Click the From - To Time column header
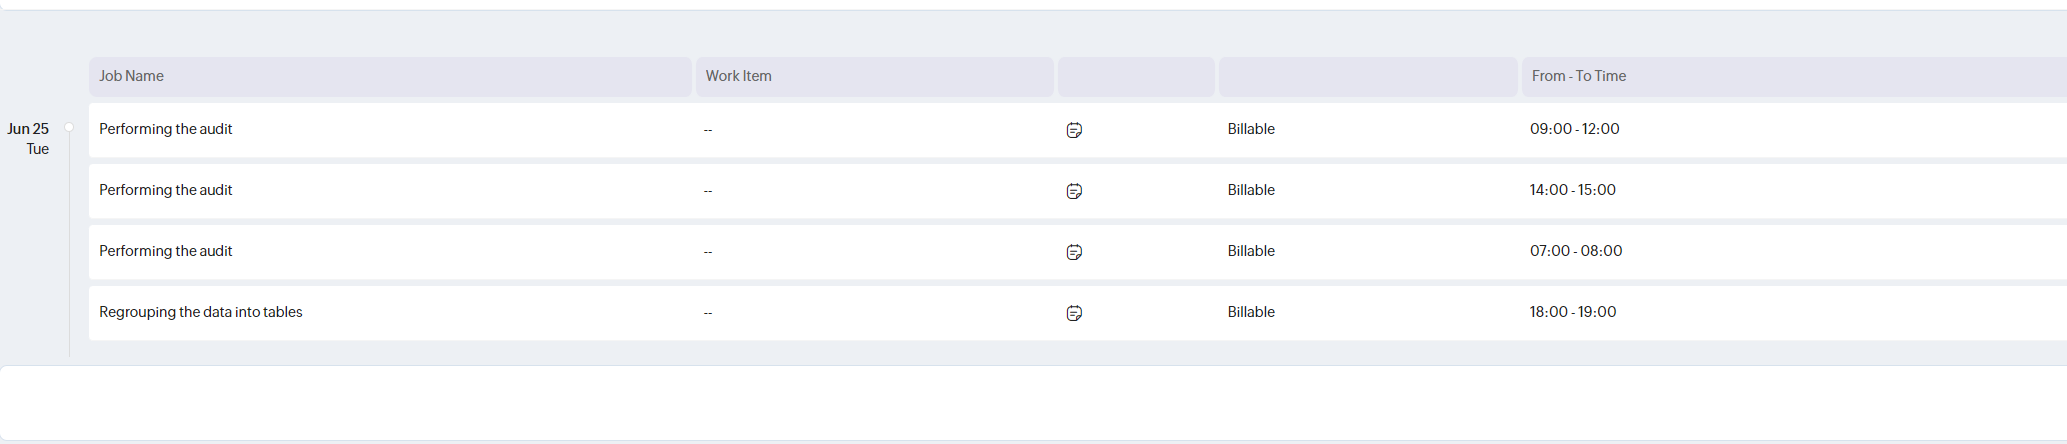The image size is (2067, 444). click(x=1578, y=76)
